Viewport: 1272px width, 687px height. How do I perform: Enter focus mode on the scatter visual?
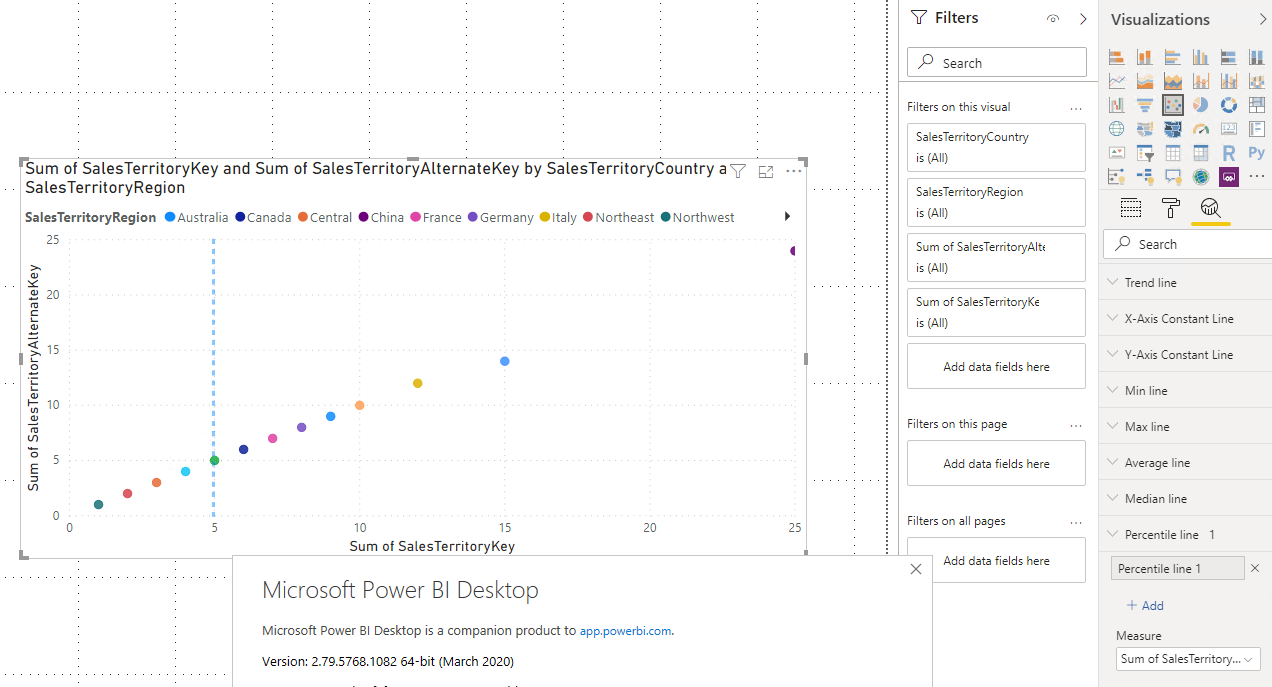766,171
